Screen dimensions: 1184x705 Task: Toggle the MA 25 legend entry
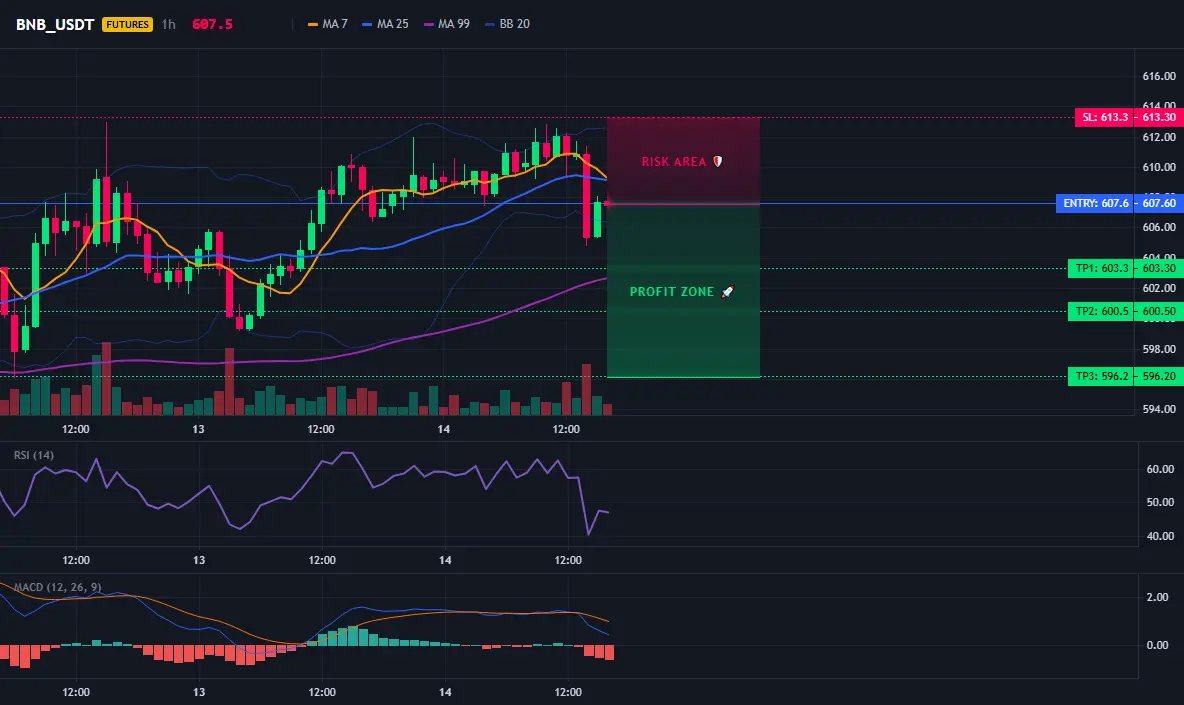385,24
